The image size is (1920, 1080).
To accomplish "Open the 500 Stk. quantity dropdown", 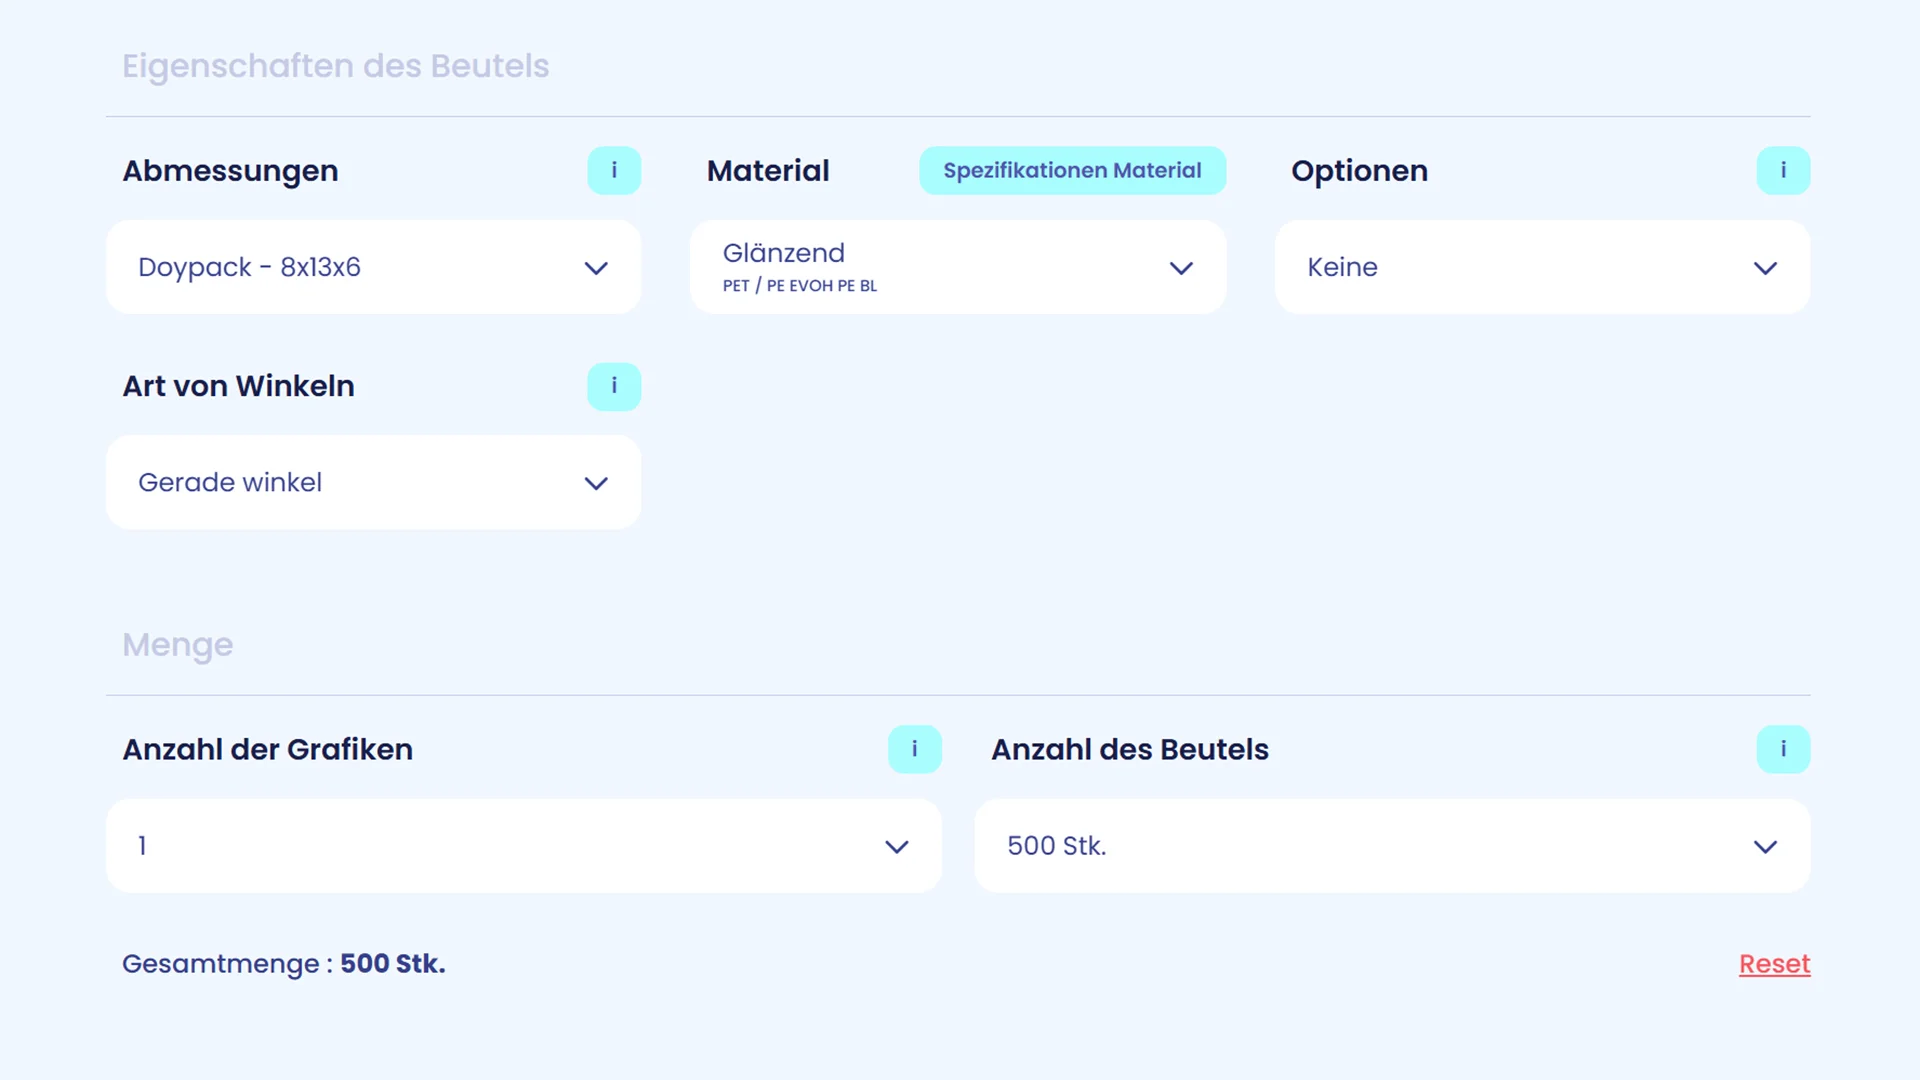I will 1392,846.
